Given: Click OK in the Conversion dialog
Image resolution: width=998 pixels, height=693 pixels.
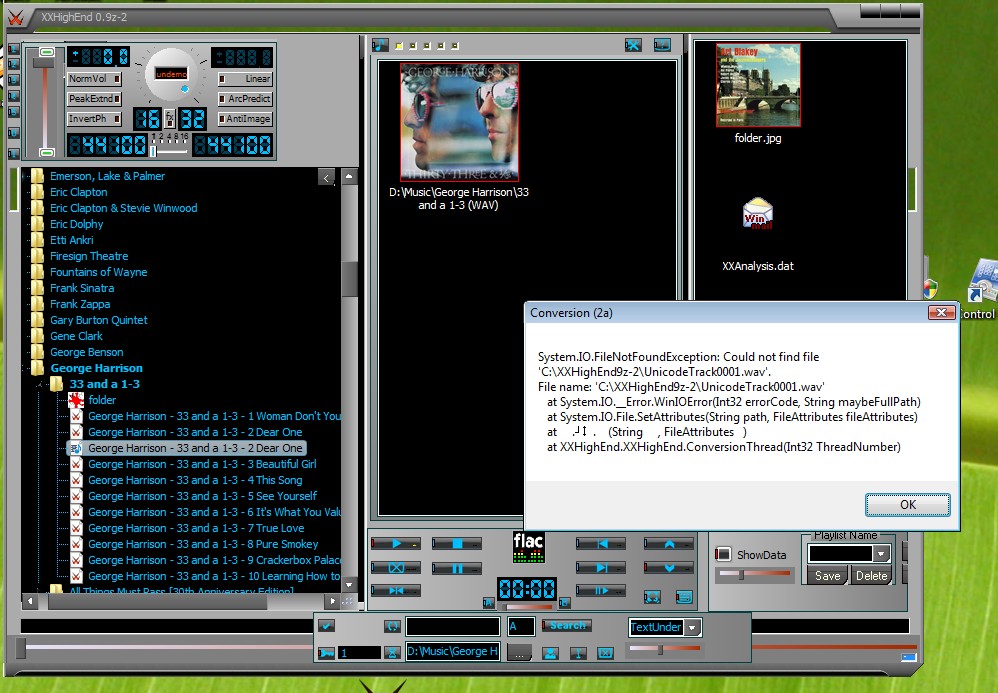Looking at the screenshot, I should coord(908,505).
